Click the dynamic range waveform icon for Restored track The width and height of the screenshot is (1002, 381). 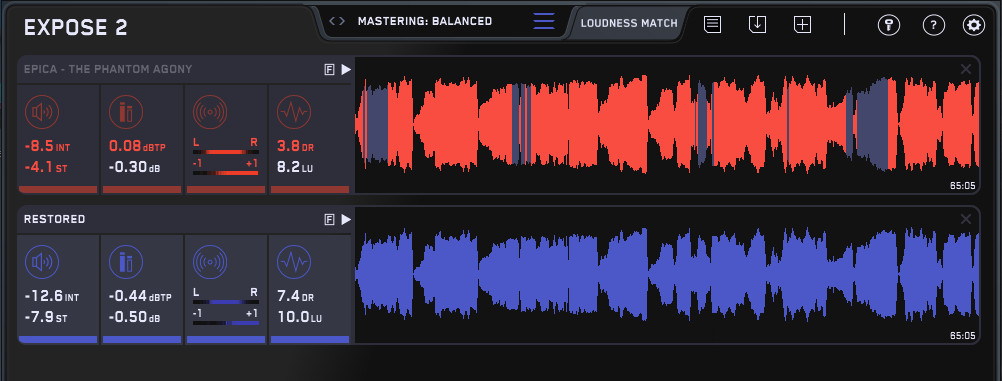(294, 262)
